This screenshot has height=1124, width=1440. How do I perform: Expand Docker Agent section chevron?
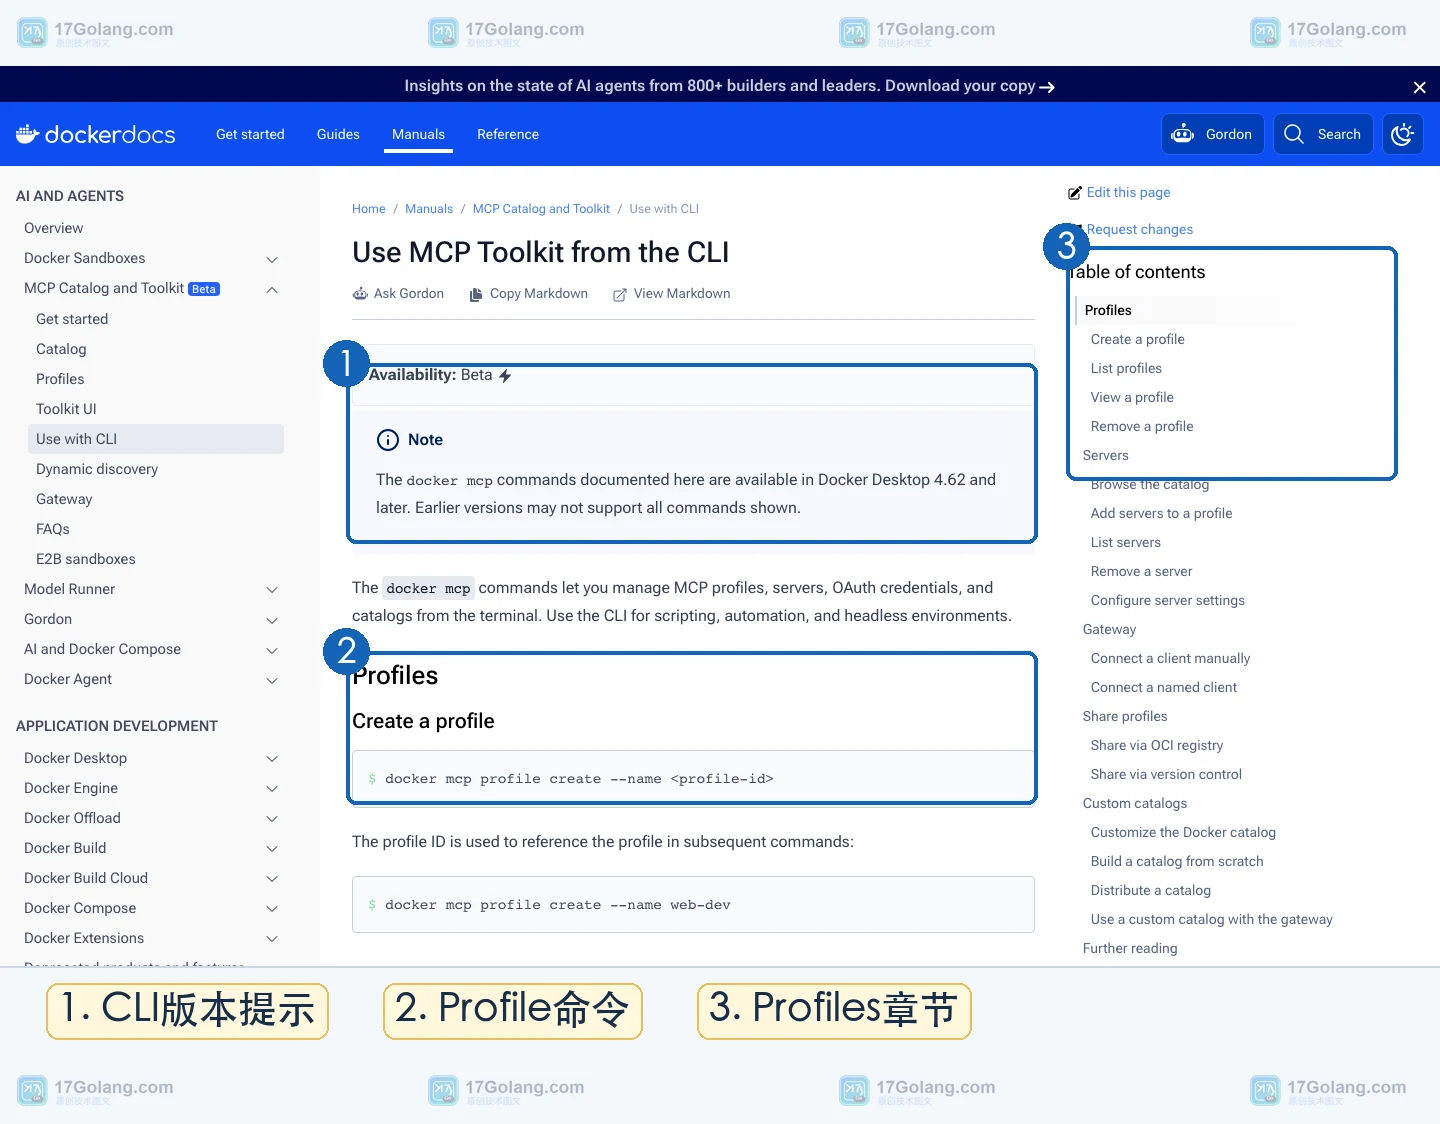tap(272, 680)
